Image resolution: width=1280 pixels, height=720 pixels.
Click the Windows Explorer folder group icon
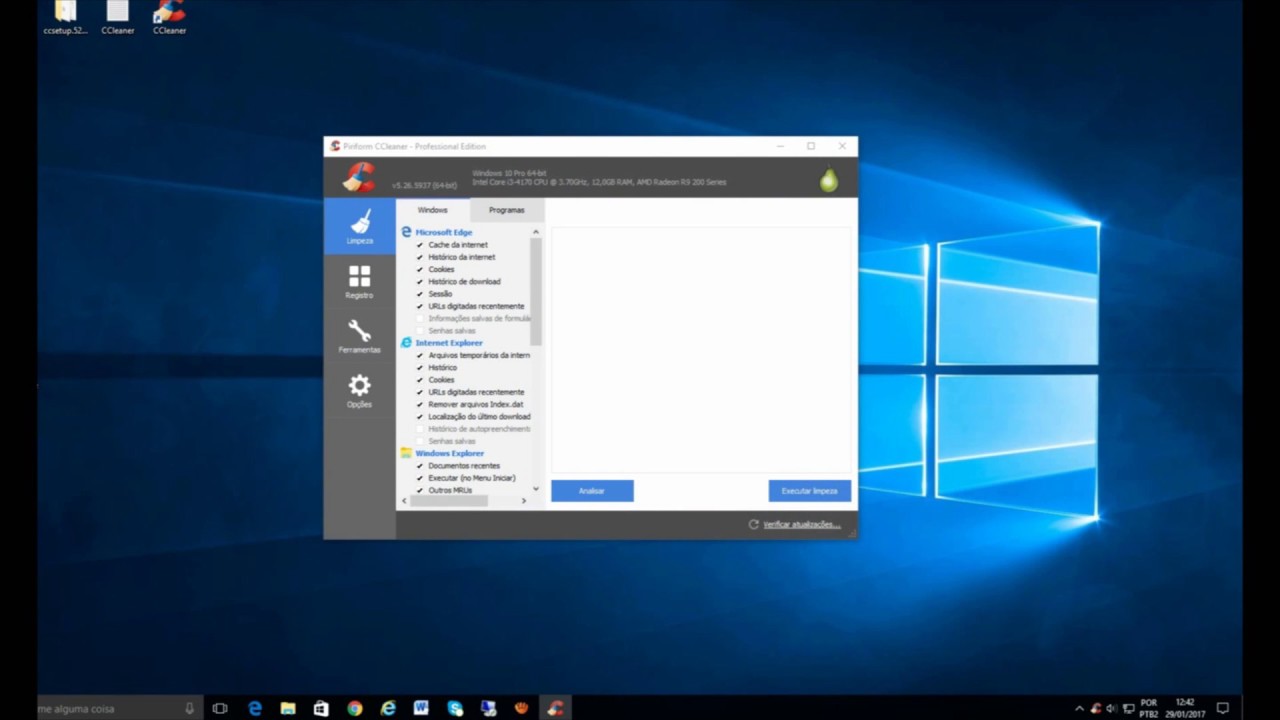click(406, 453)
